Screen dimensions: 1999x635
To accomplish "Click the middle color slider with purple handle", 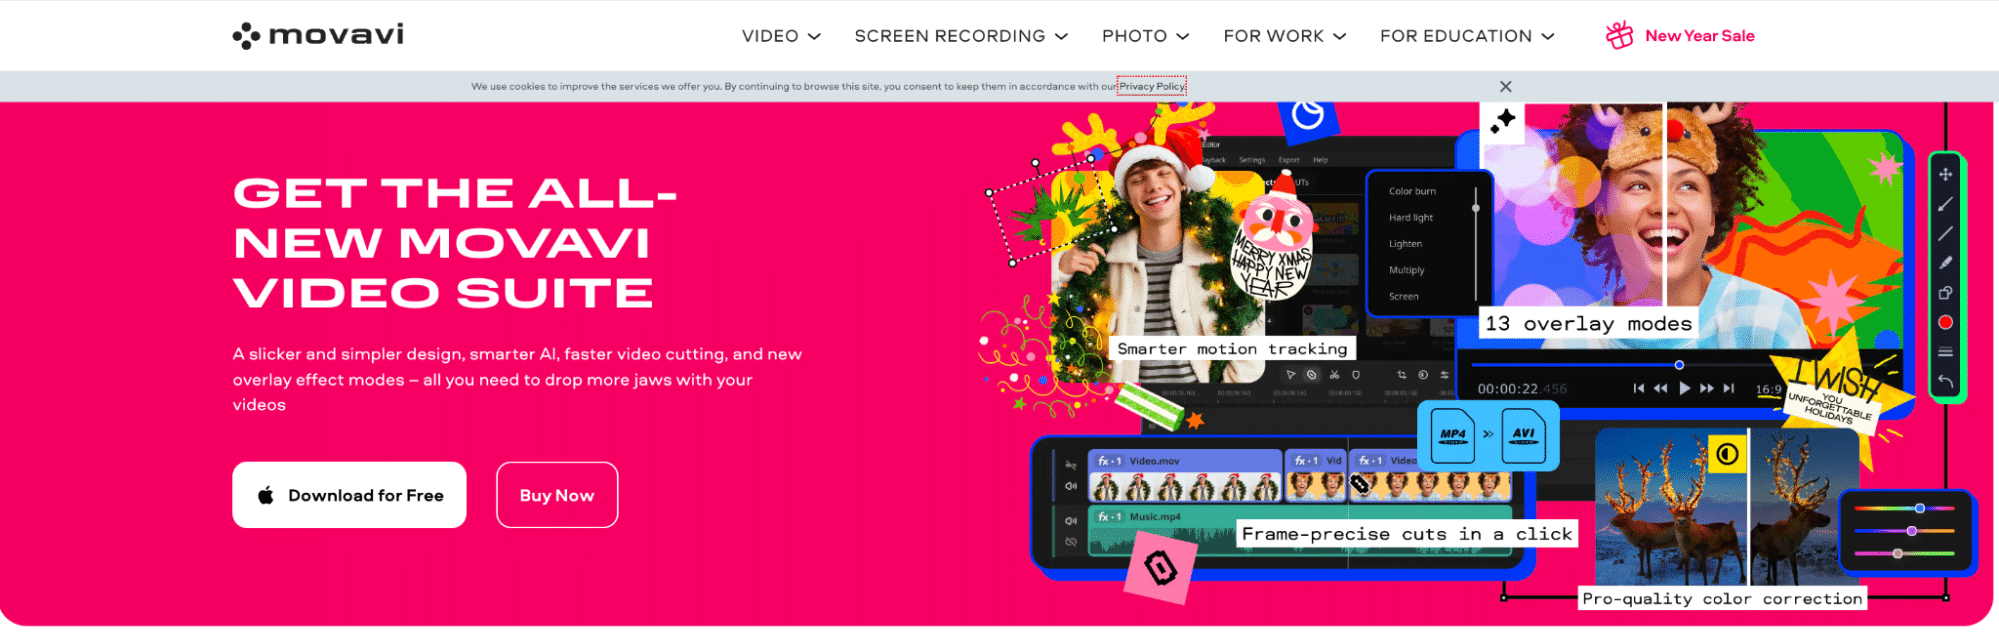I will point(1904,531).
